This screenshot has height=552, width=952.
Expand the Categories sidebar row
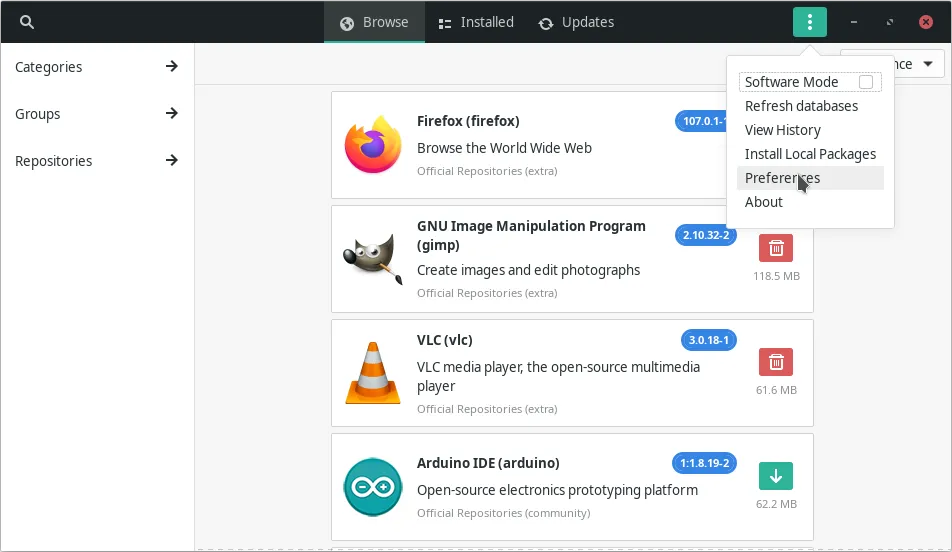(x=97, y=66)
